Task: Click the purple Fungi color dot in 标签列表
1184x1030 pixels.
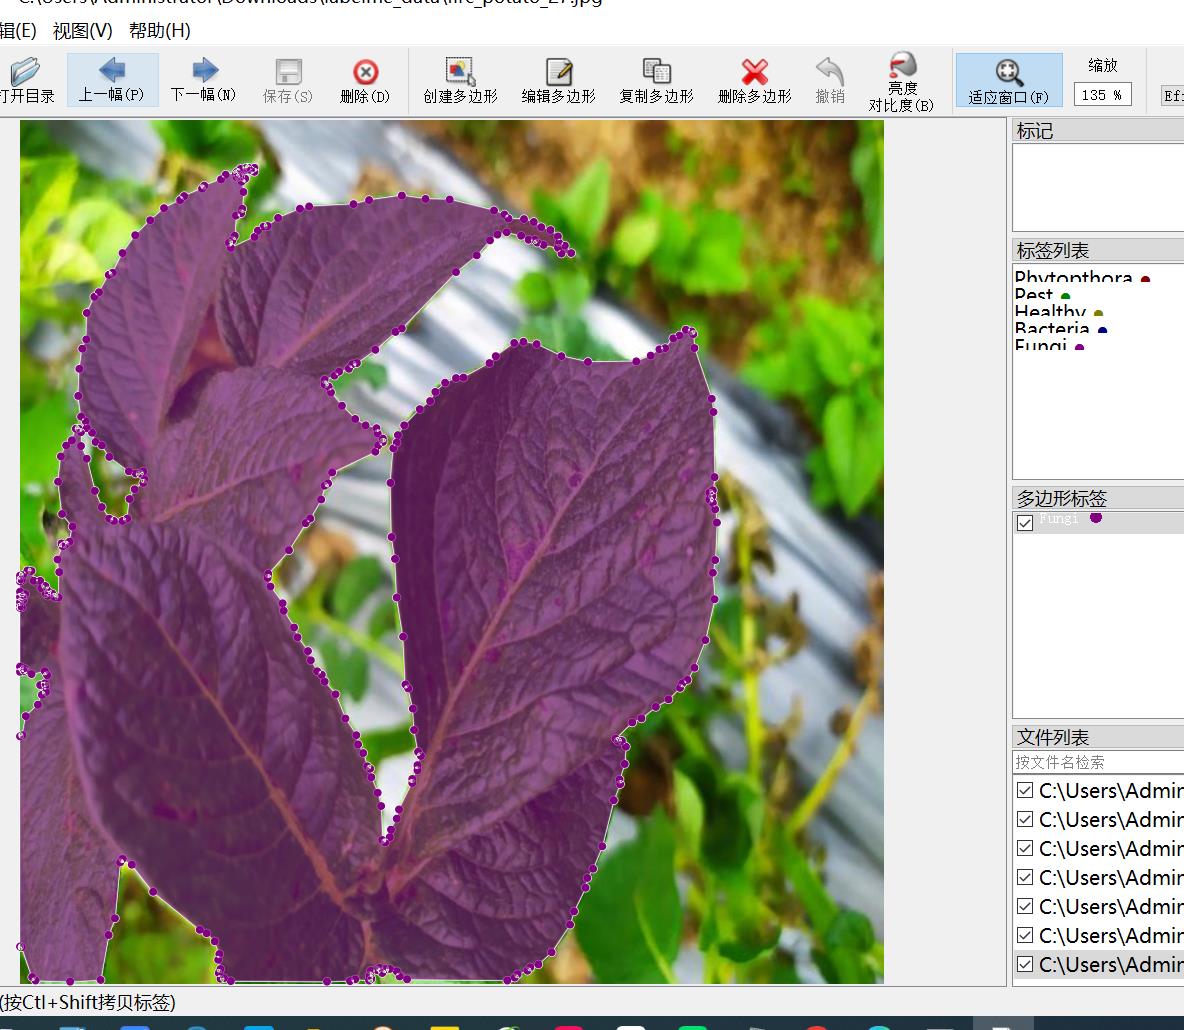Action: click(1079, 347)
